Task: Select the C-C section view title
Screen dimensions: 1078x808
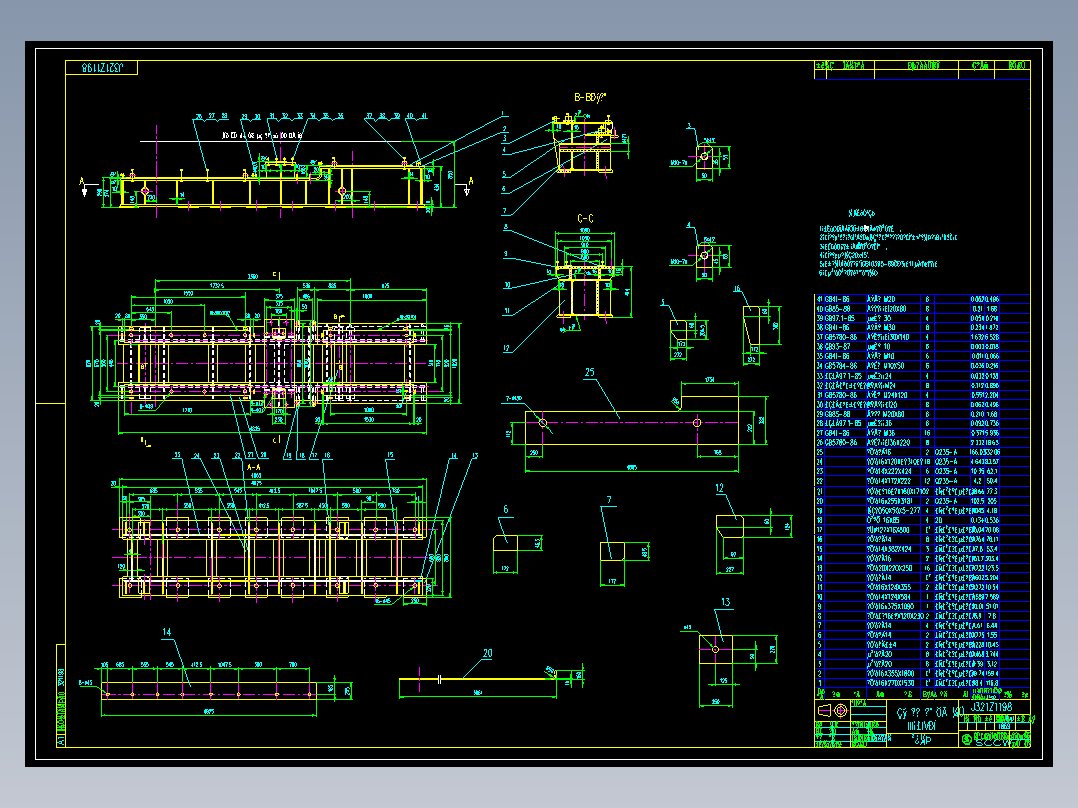Action: (x=585, y=219)
